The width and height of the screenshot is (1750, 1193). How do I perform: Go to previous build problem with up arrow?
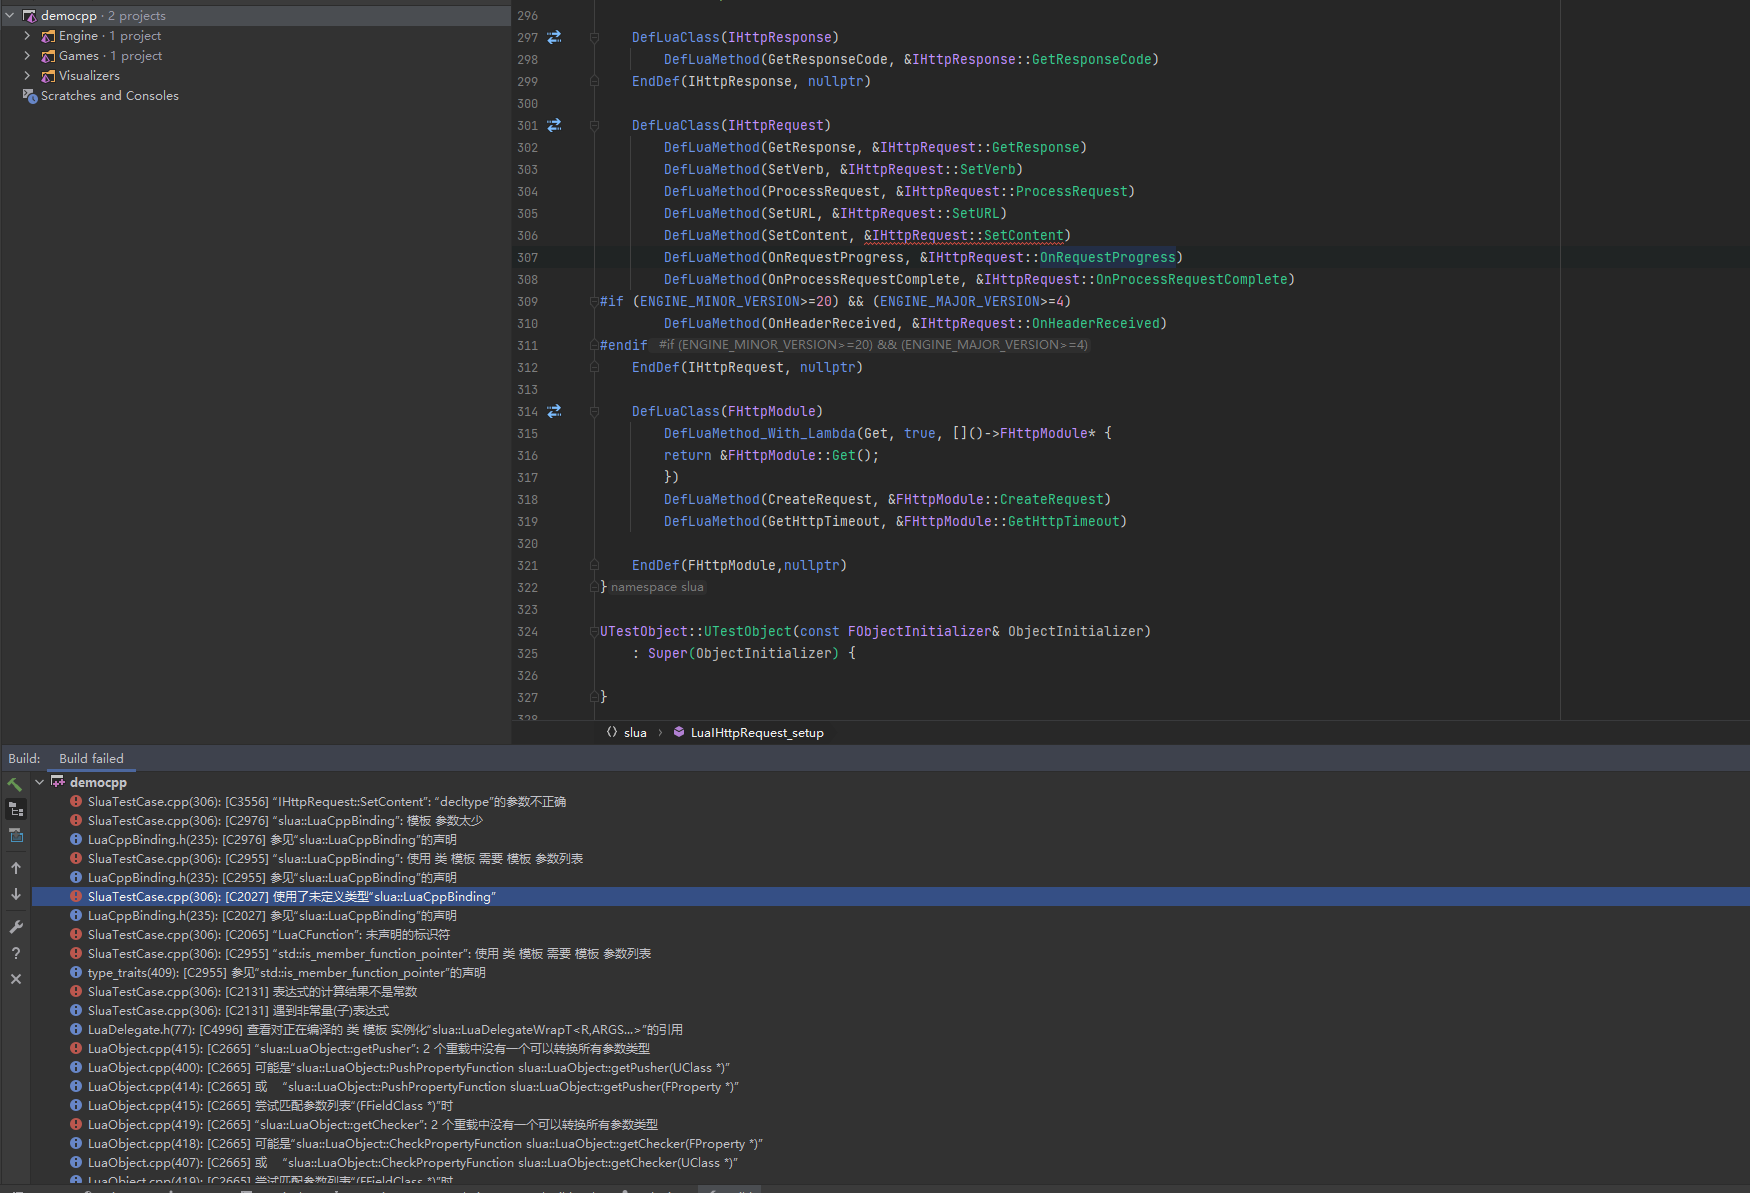(16, 868)
